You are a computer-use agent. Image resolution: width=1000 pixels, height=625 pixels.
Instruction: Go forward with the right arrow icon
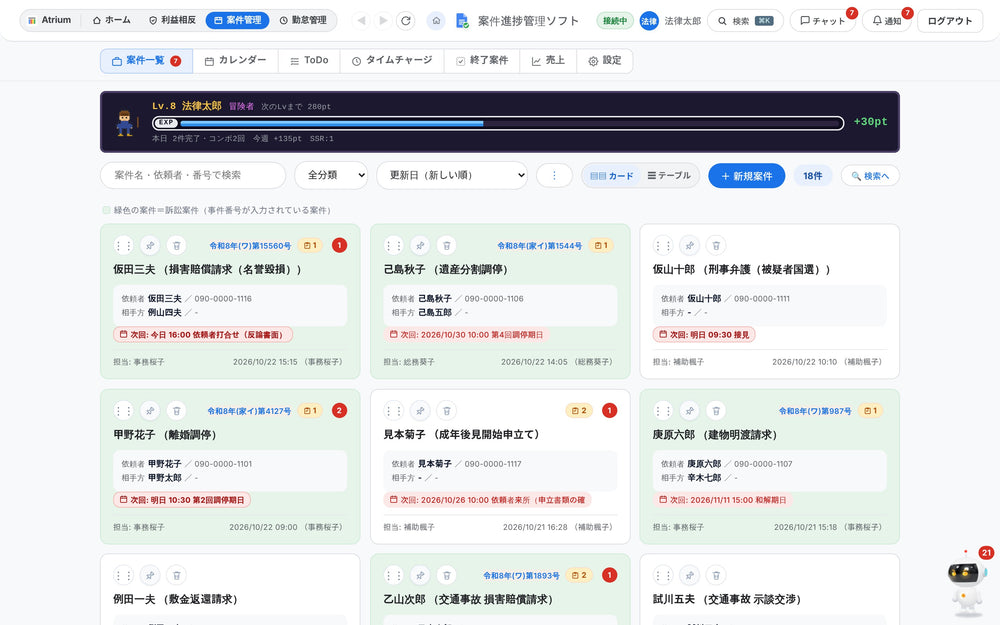pos(383,20)
